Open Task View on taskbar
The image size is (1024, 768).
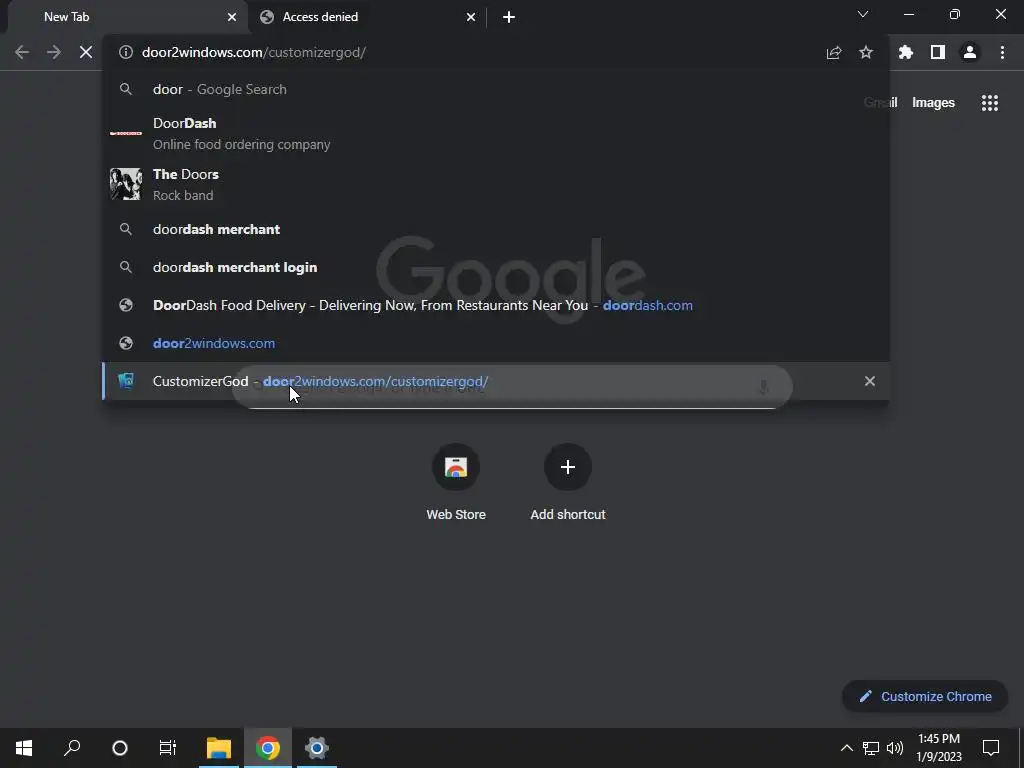(168, 748)
